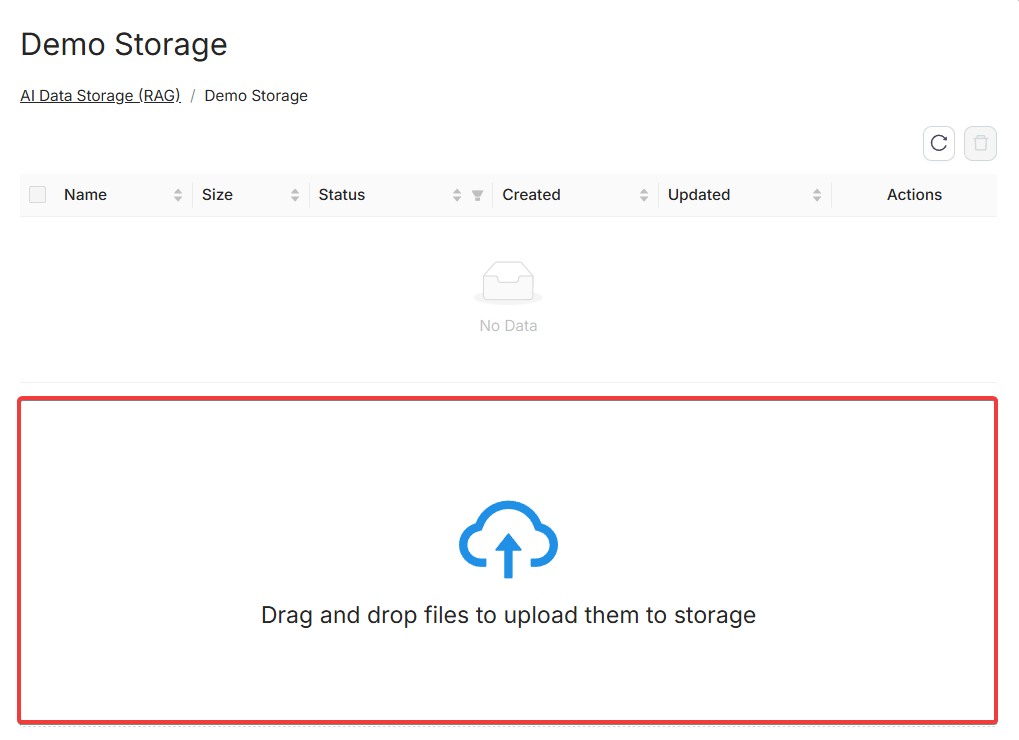Click the Name column header label

[85, 195]
